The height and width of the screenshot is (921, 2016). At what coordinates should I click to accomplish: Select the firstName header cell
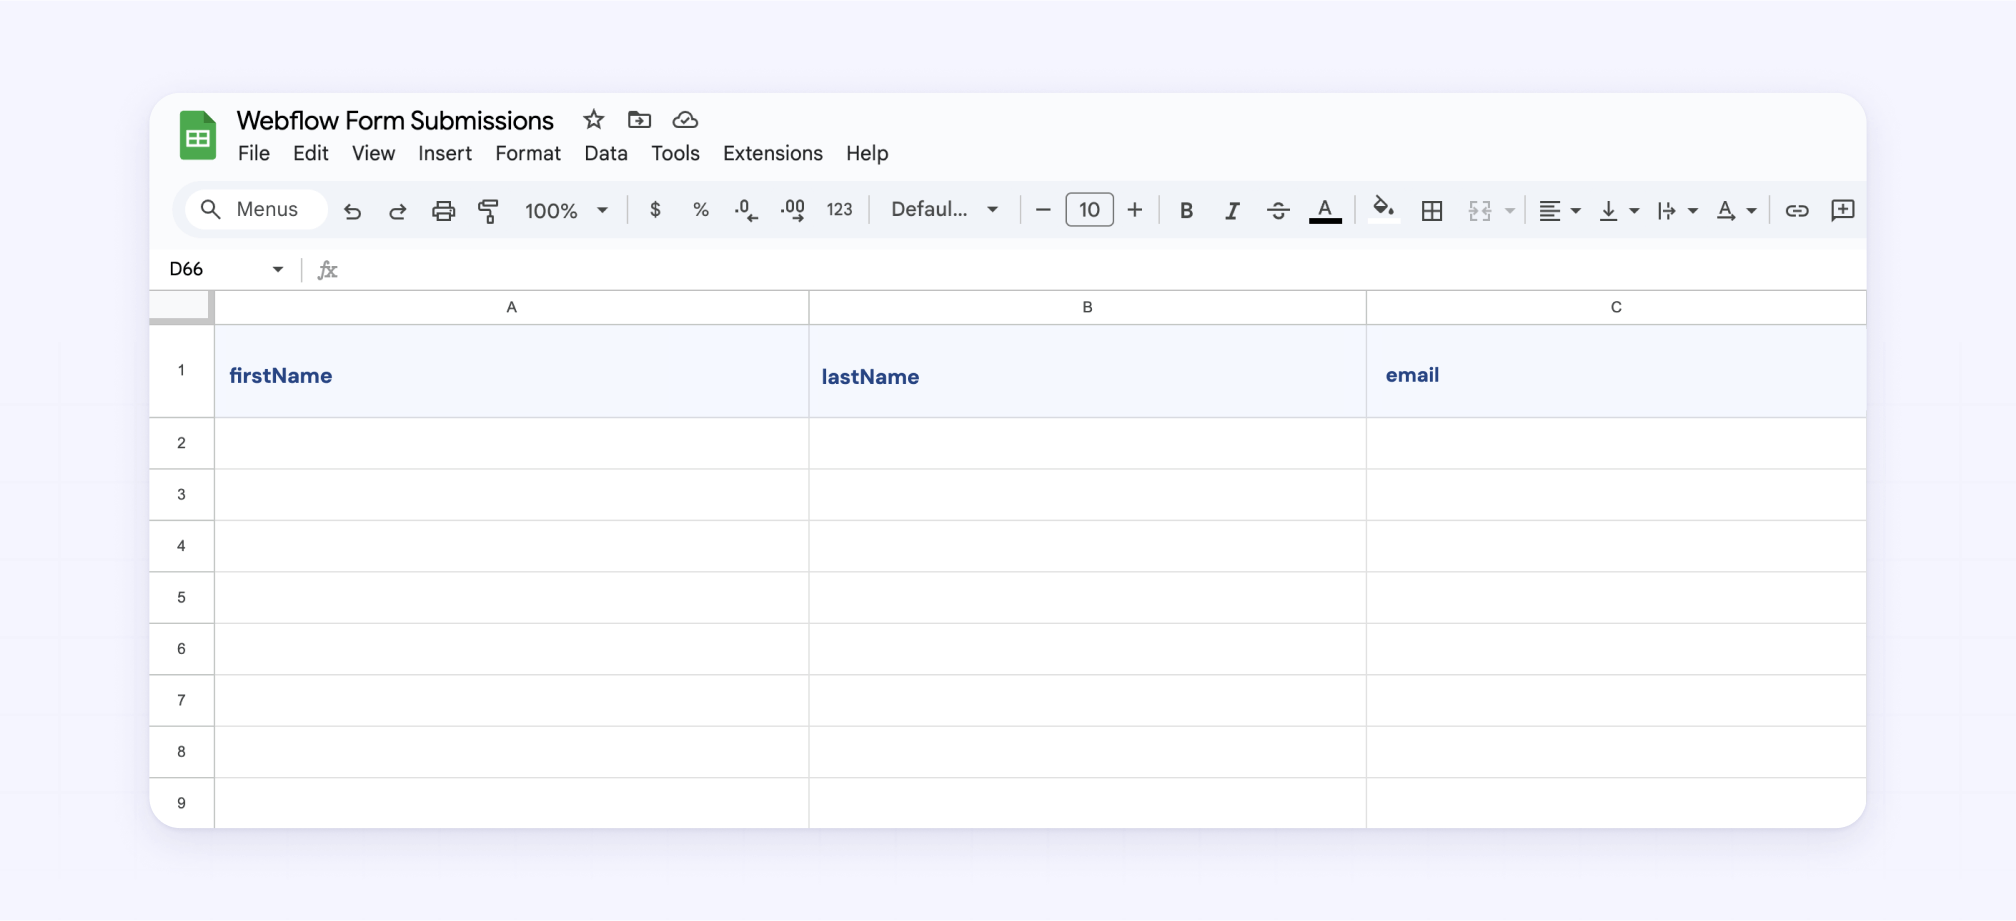click(x=511, y=371)
